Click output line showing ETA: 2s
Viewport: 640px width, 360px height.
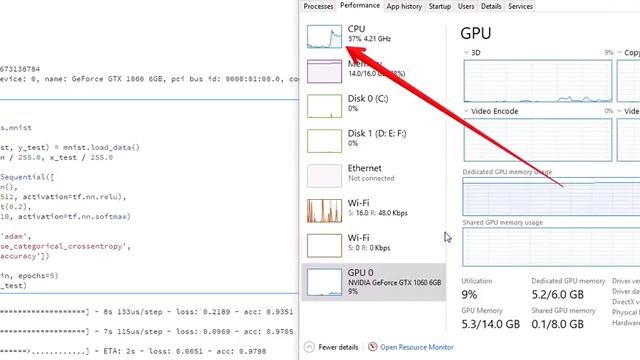[133, 351]
